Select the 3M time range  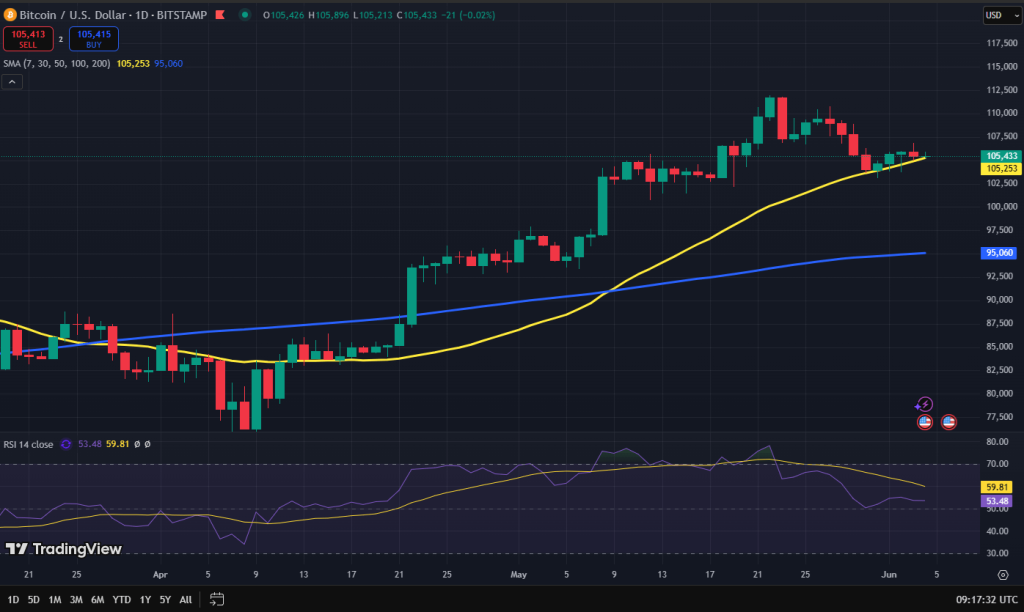coord(76,599)
